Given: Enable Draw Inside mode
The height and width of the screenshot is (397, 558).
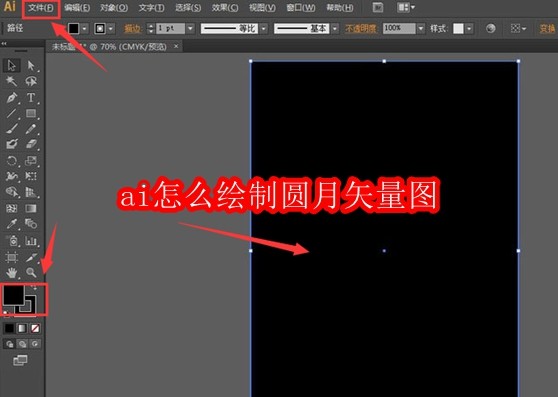Looking at the screenshot, I should pos(35,344).
